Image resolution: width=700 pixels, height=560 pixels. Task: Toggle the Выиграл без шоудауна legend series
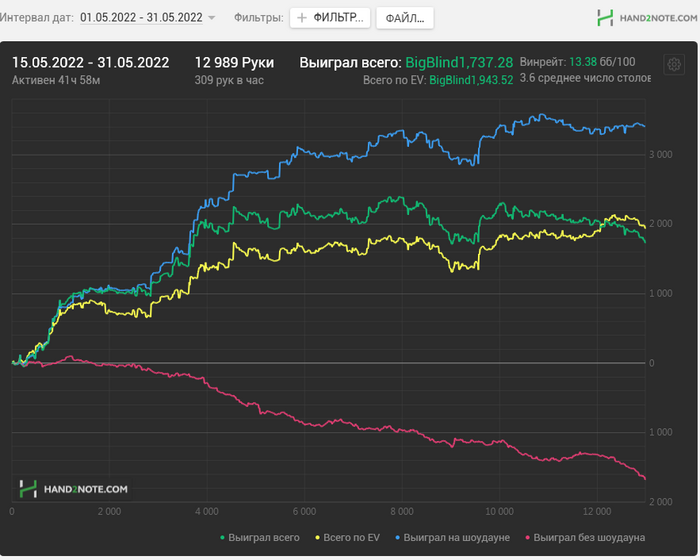coord(585,538)
